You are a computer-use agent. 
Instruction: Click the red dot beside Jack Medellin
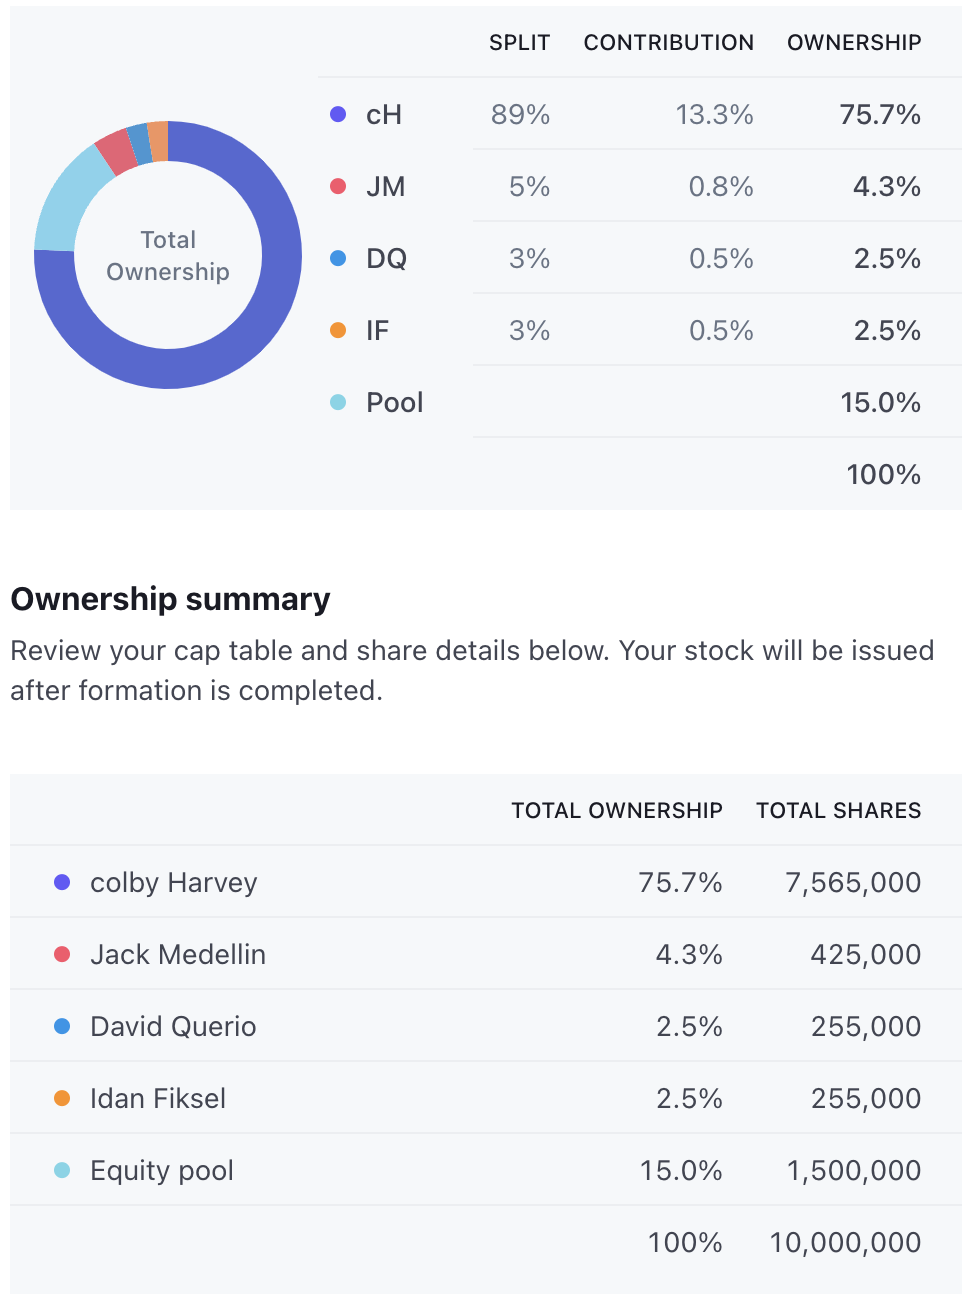tap(62, 955)
